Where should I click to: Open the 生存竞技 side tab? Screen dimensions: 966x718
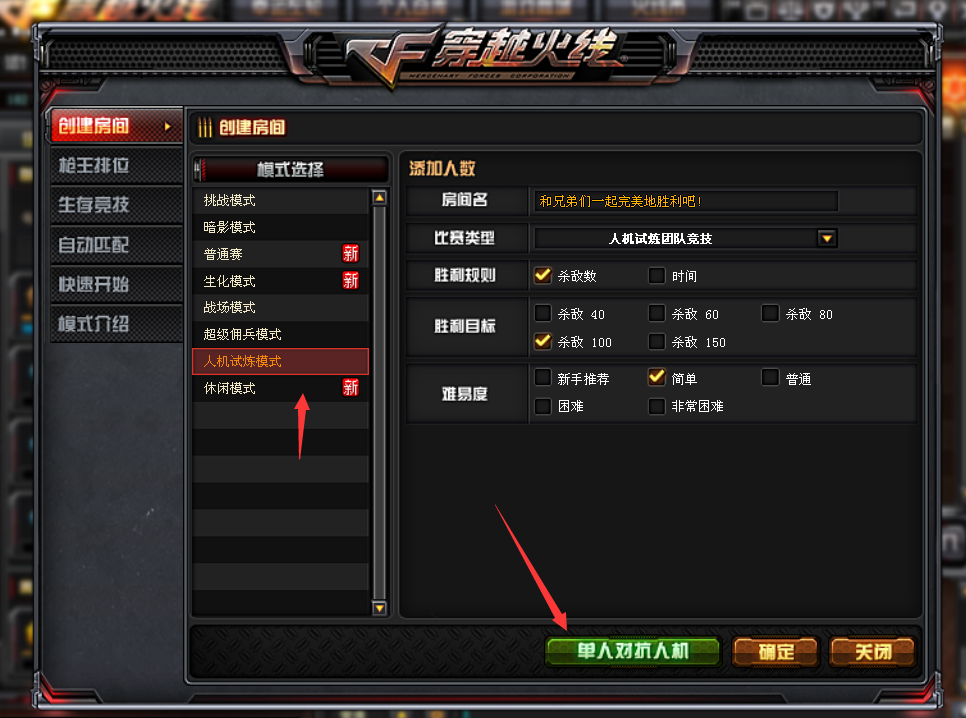[116, 205]
